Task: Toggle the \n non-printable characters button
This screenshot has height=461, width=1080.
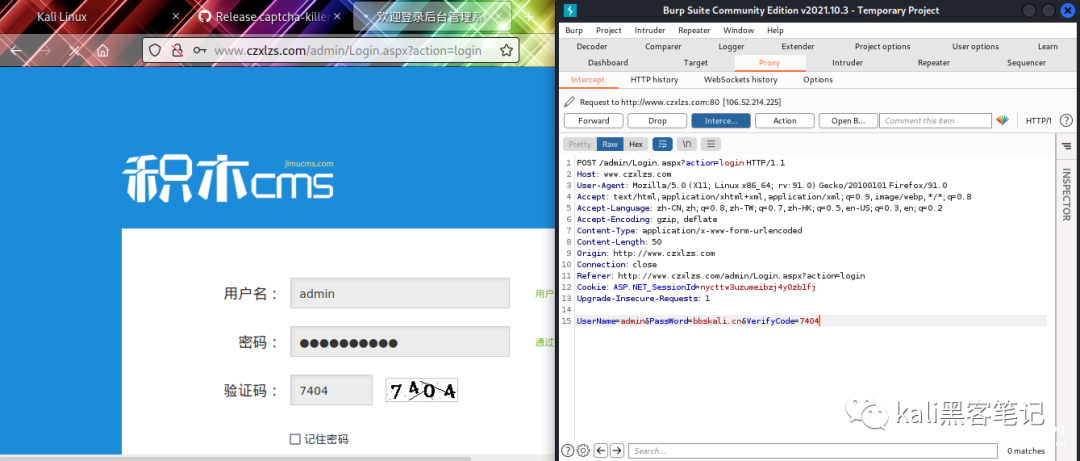Action: tap(686, 144)
